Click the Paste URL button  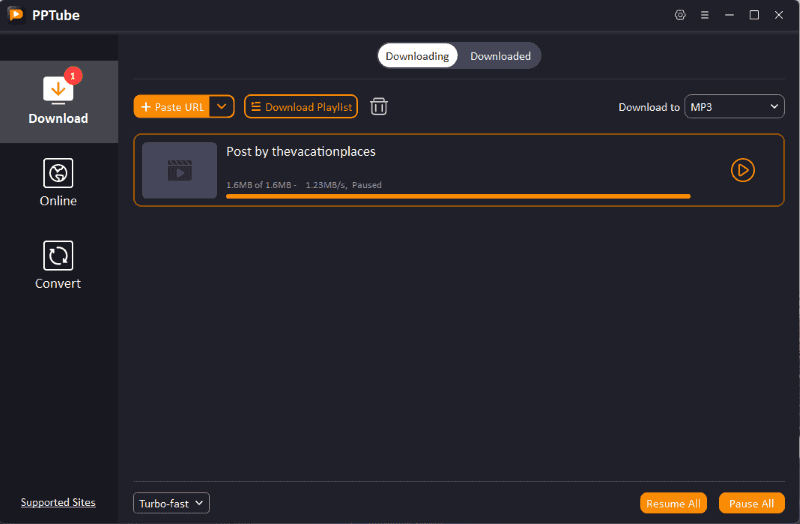tap(172, 107)
